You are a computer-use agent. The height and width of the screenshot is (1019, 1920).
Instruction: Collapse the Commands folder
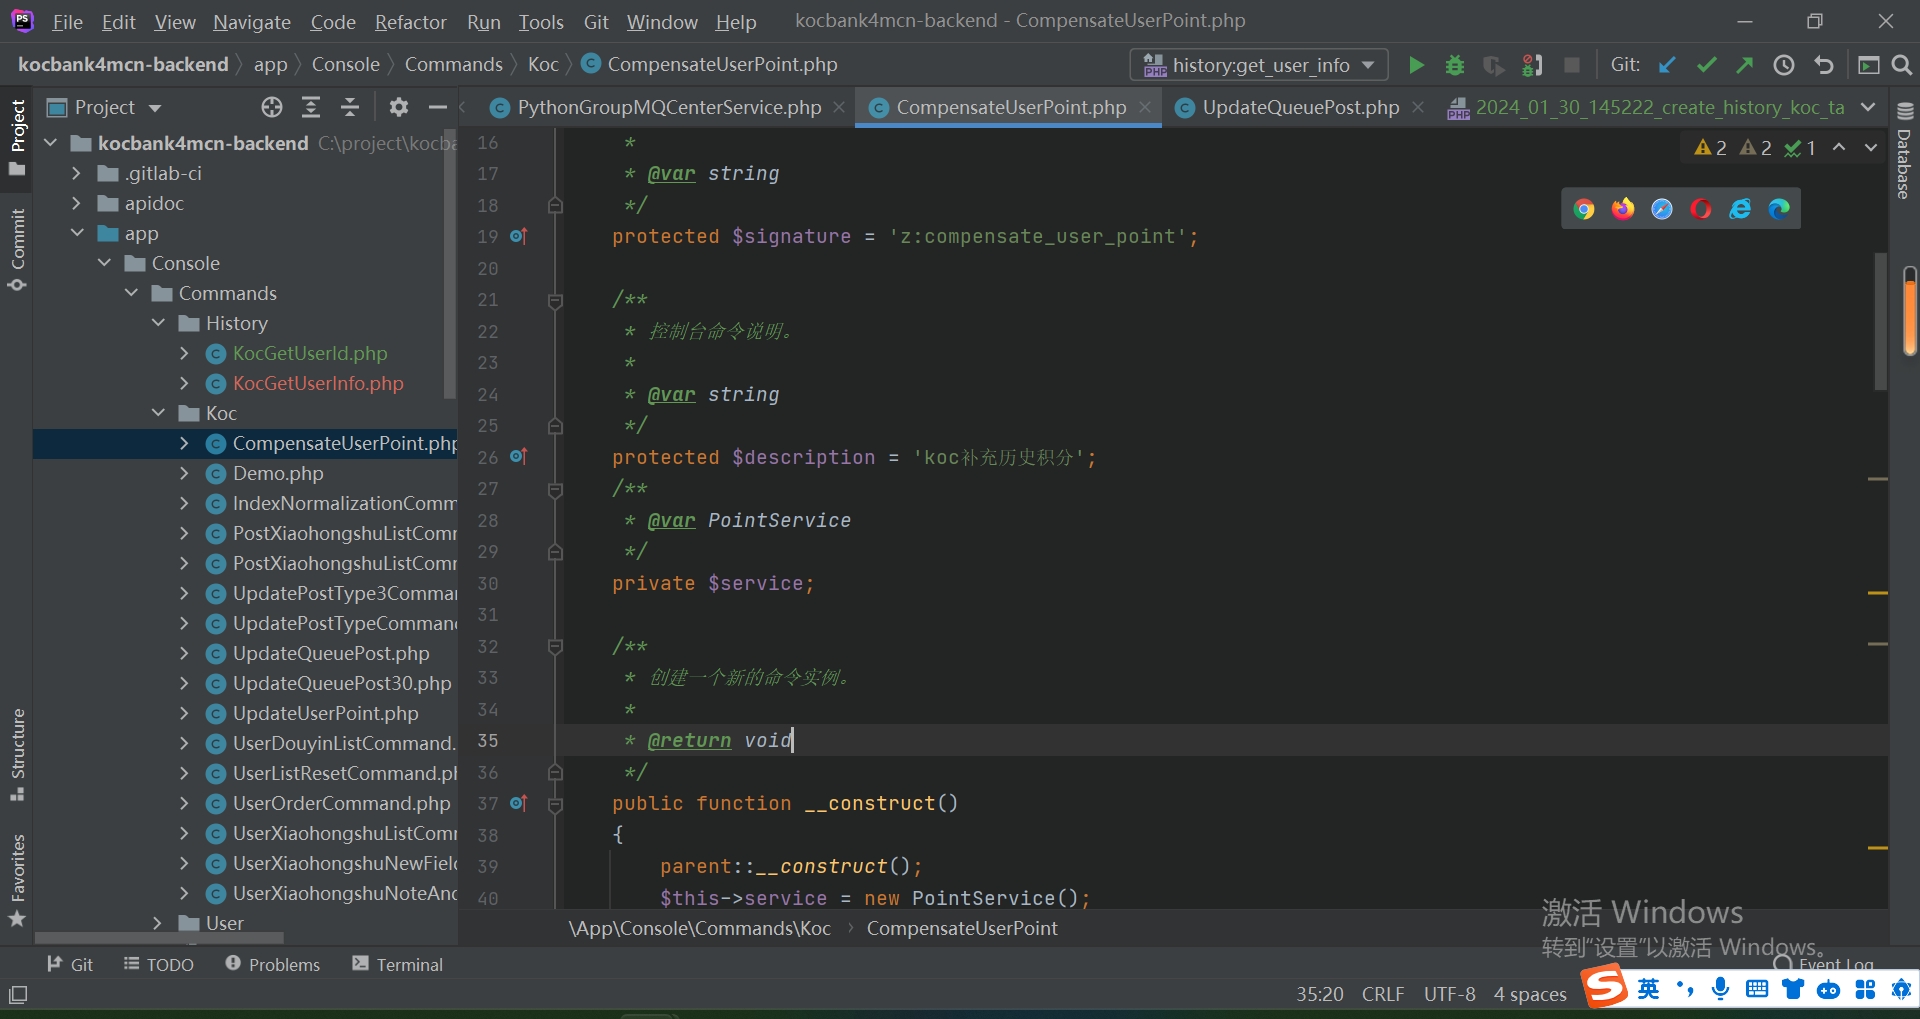coord(131,293)
